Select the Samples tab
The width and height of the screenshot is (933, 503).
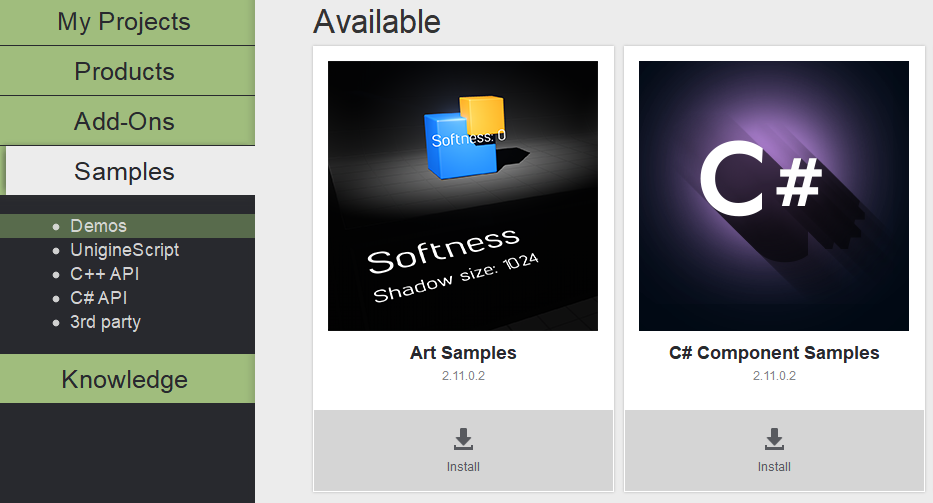click(124, 171)
